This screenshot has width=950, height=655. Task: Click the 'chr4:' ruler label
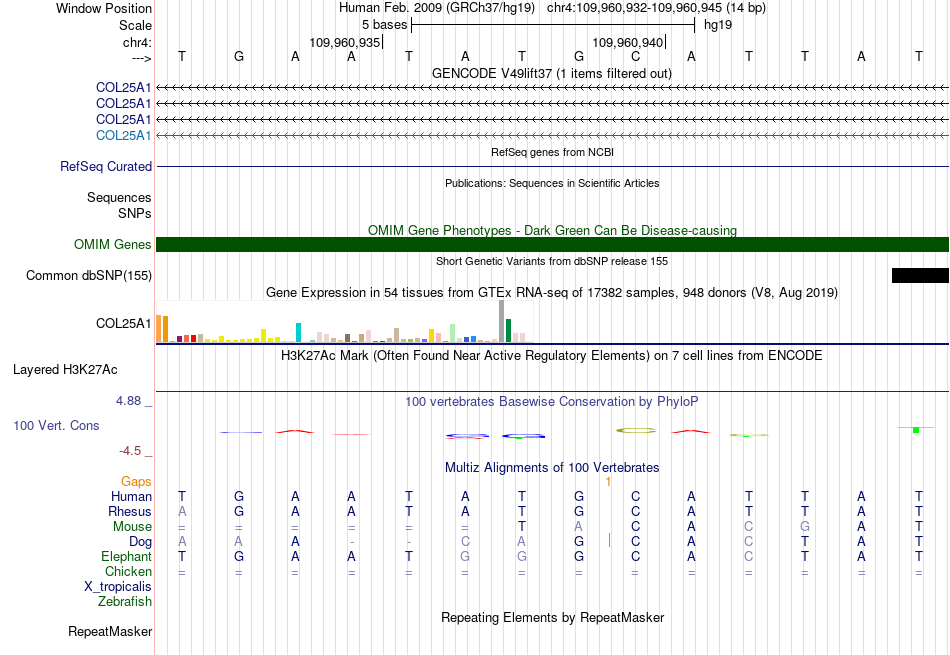138,43
